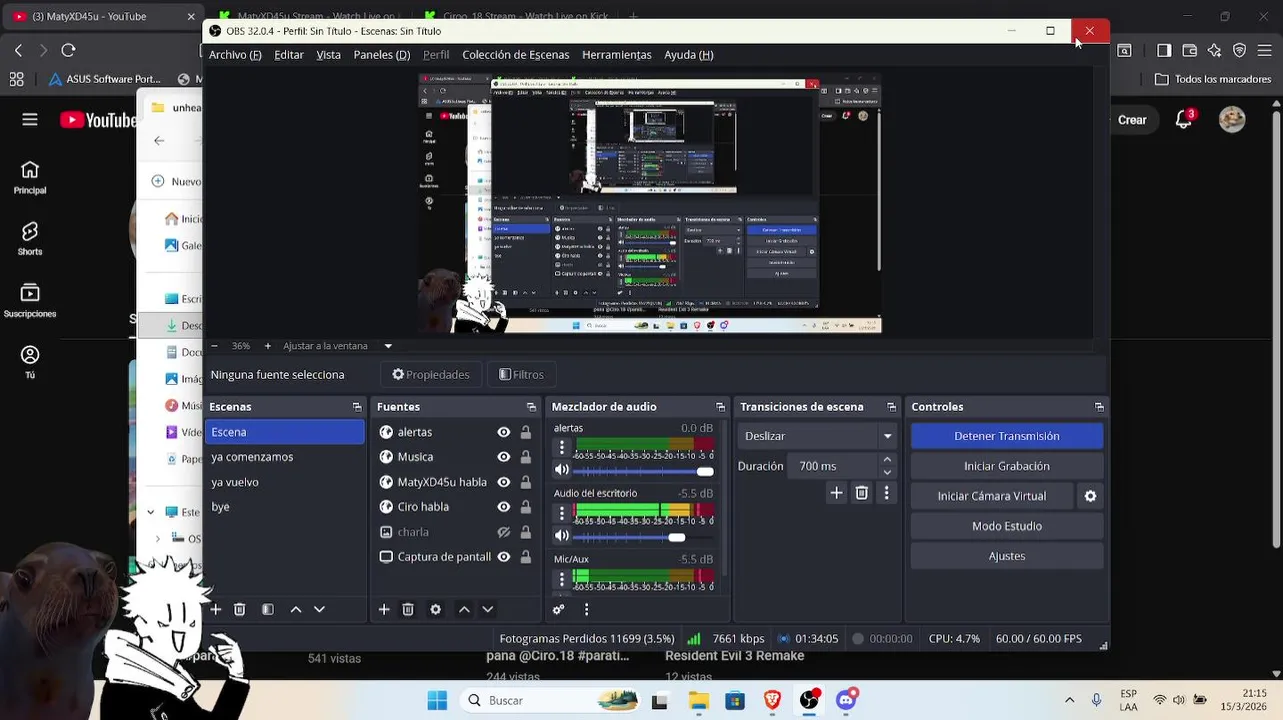
Task: Click the Filtros button
Action: 521,375
